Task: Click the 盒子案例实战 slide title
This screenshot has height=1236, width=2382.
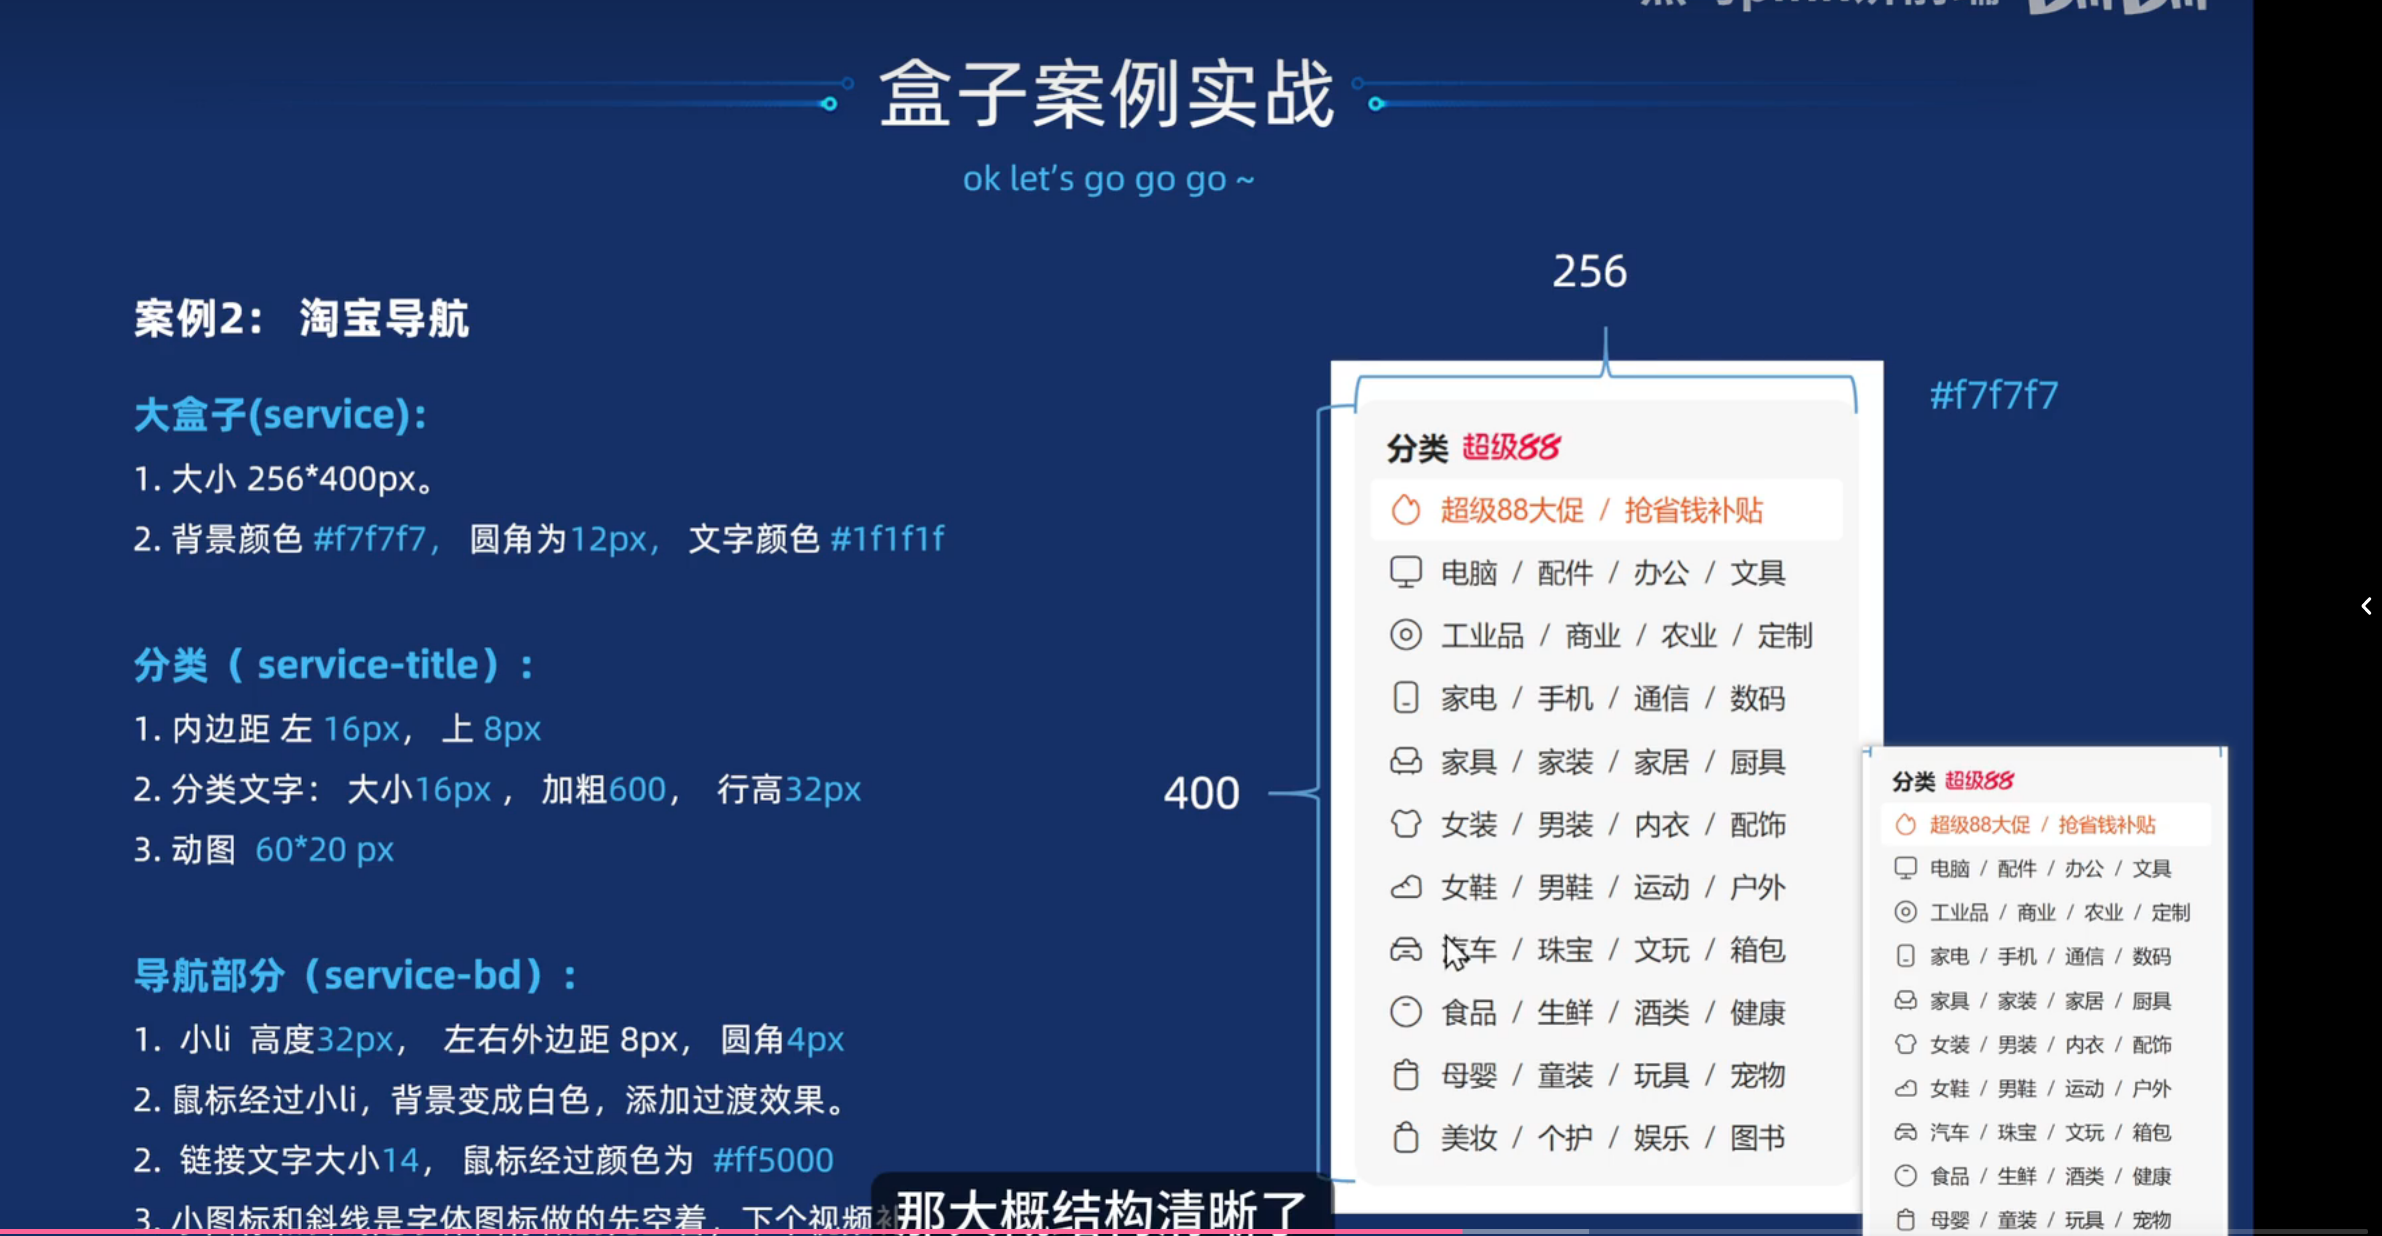Action: click(1107, 94)
